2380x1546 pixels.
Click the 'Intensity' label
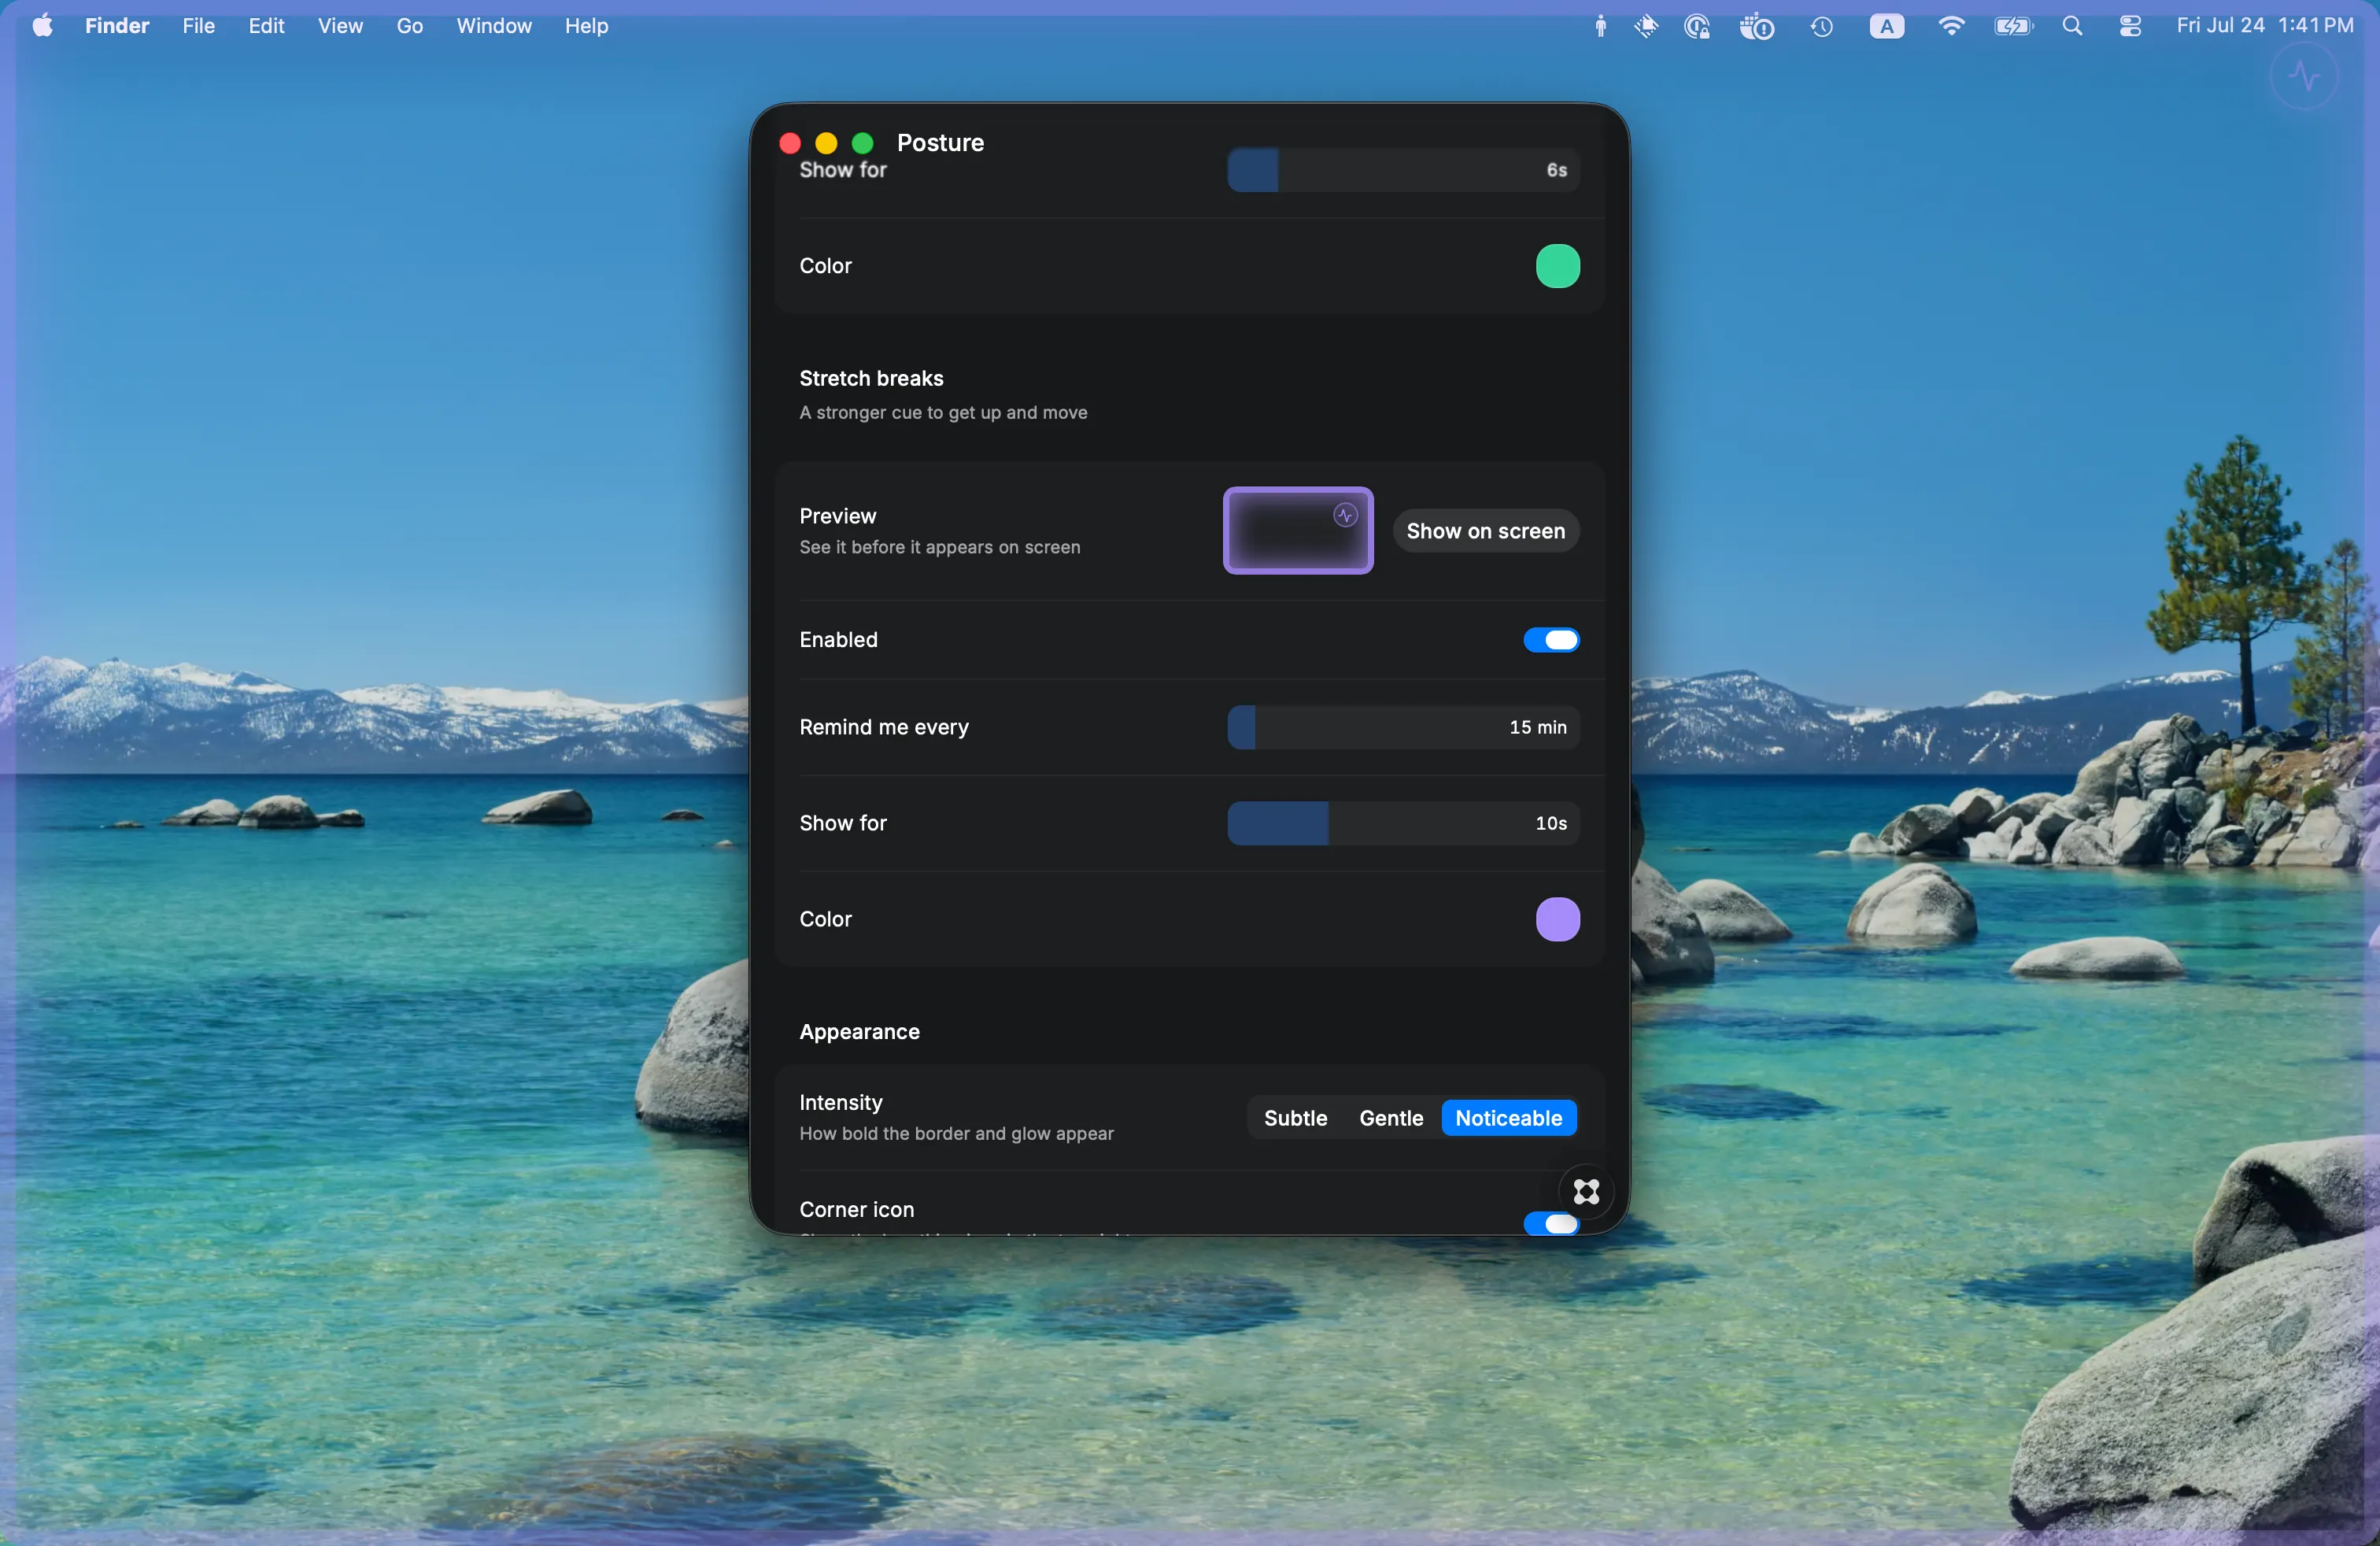pos(841,1102)
